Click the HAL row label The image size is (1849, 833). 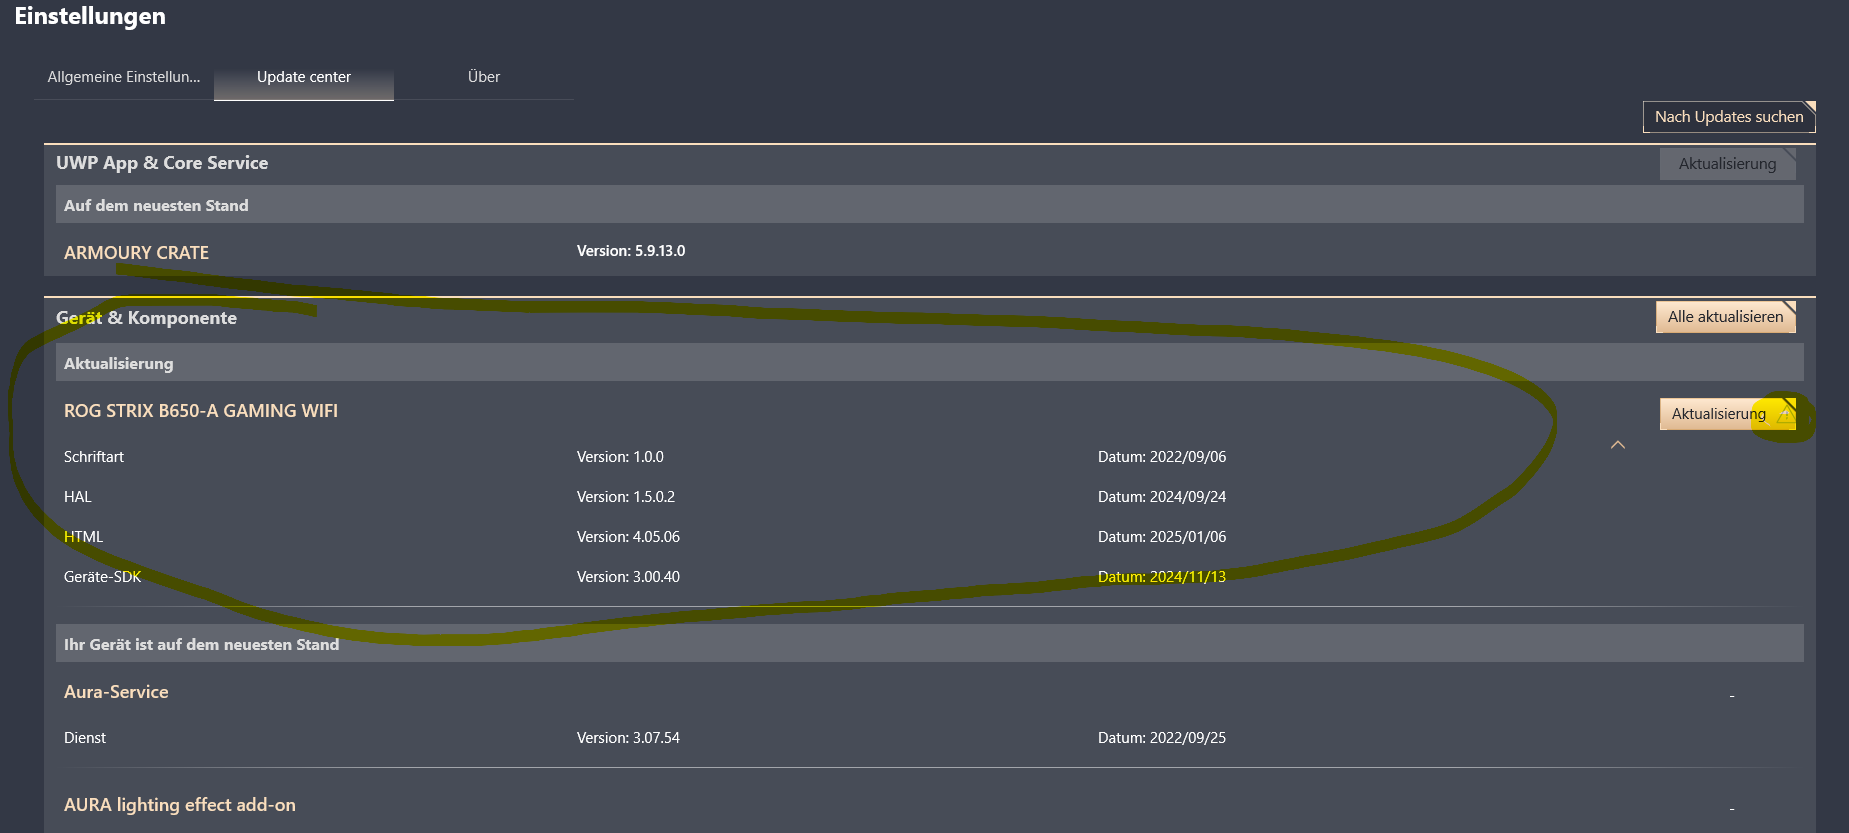tap(78, 497)
